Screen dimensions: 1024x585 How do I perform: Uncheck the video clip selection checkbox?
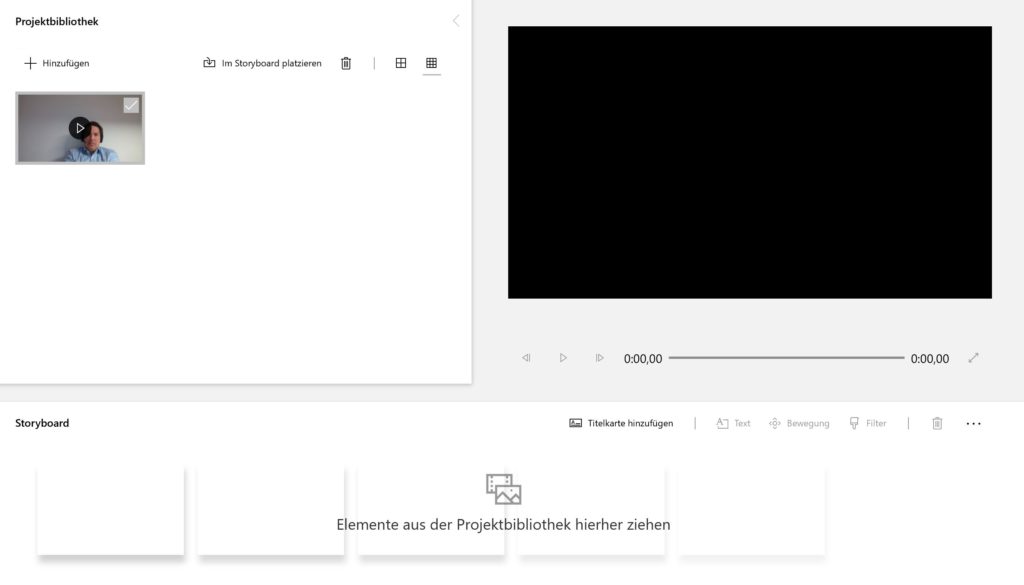click(x=131, y=105)
